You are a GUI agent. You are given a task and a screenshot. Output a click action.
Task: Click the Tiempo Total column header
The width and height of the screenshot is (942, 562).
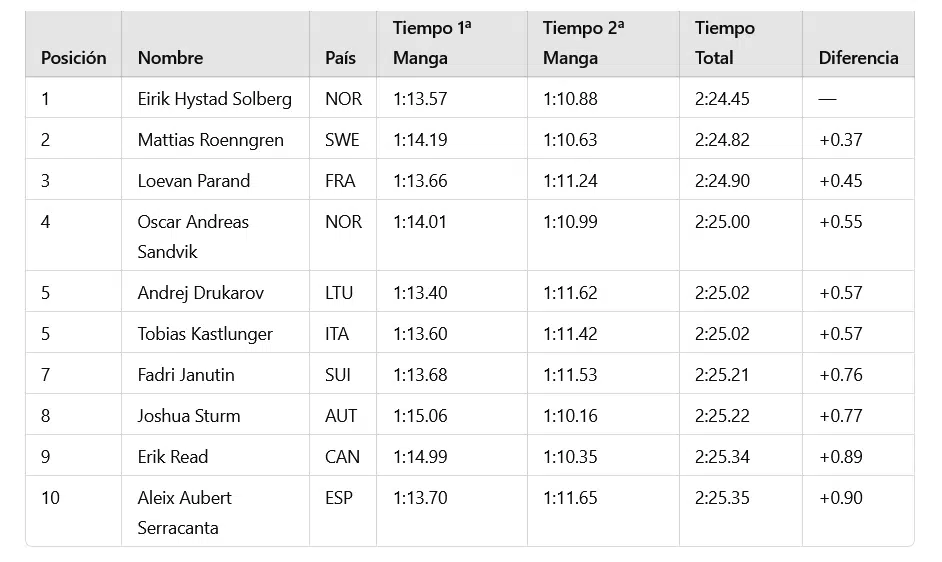pyautogui.click(x=725, y=43)
